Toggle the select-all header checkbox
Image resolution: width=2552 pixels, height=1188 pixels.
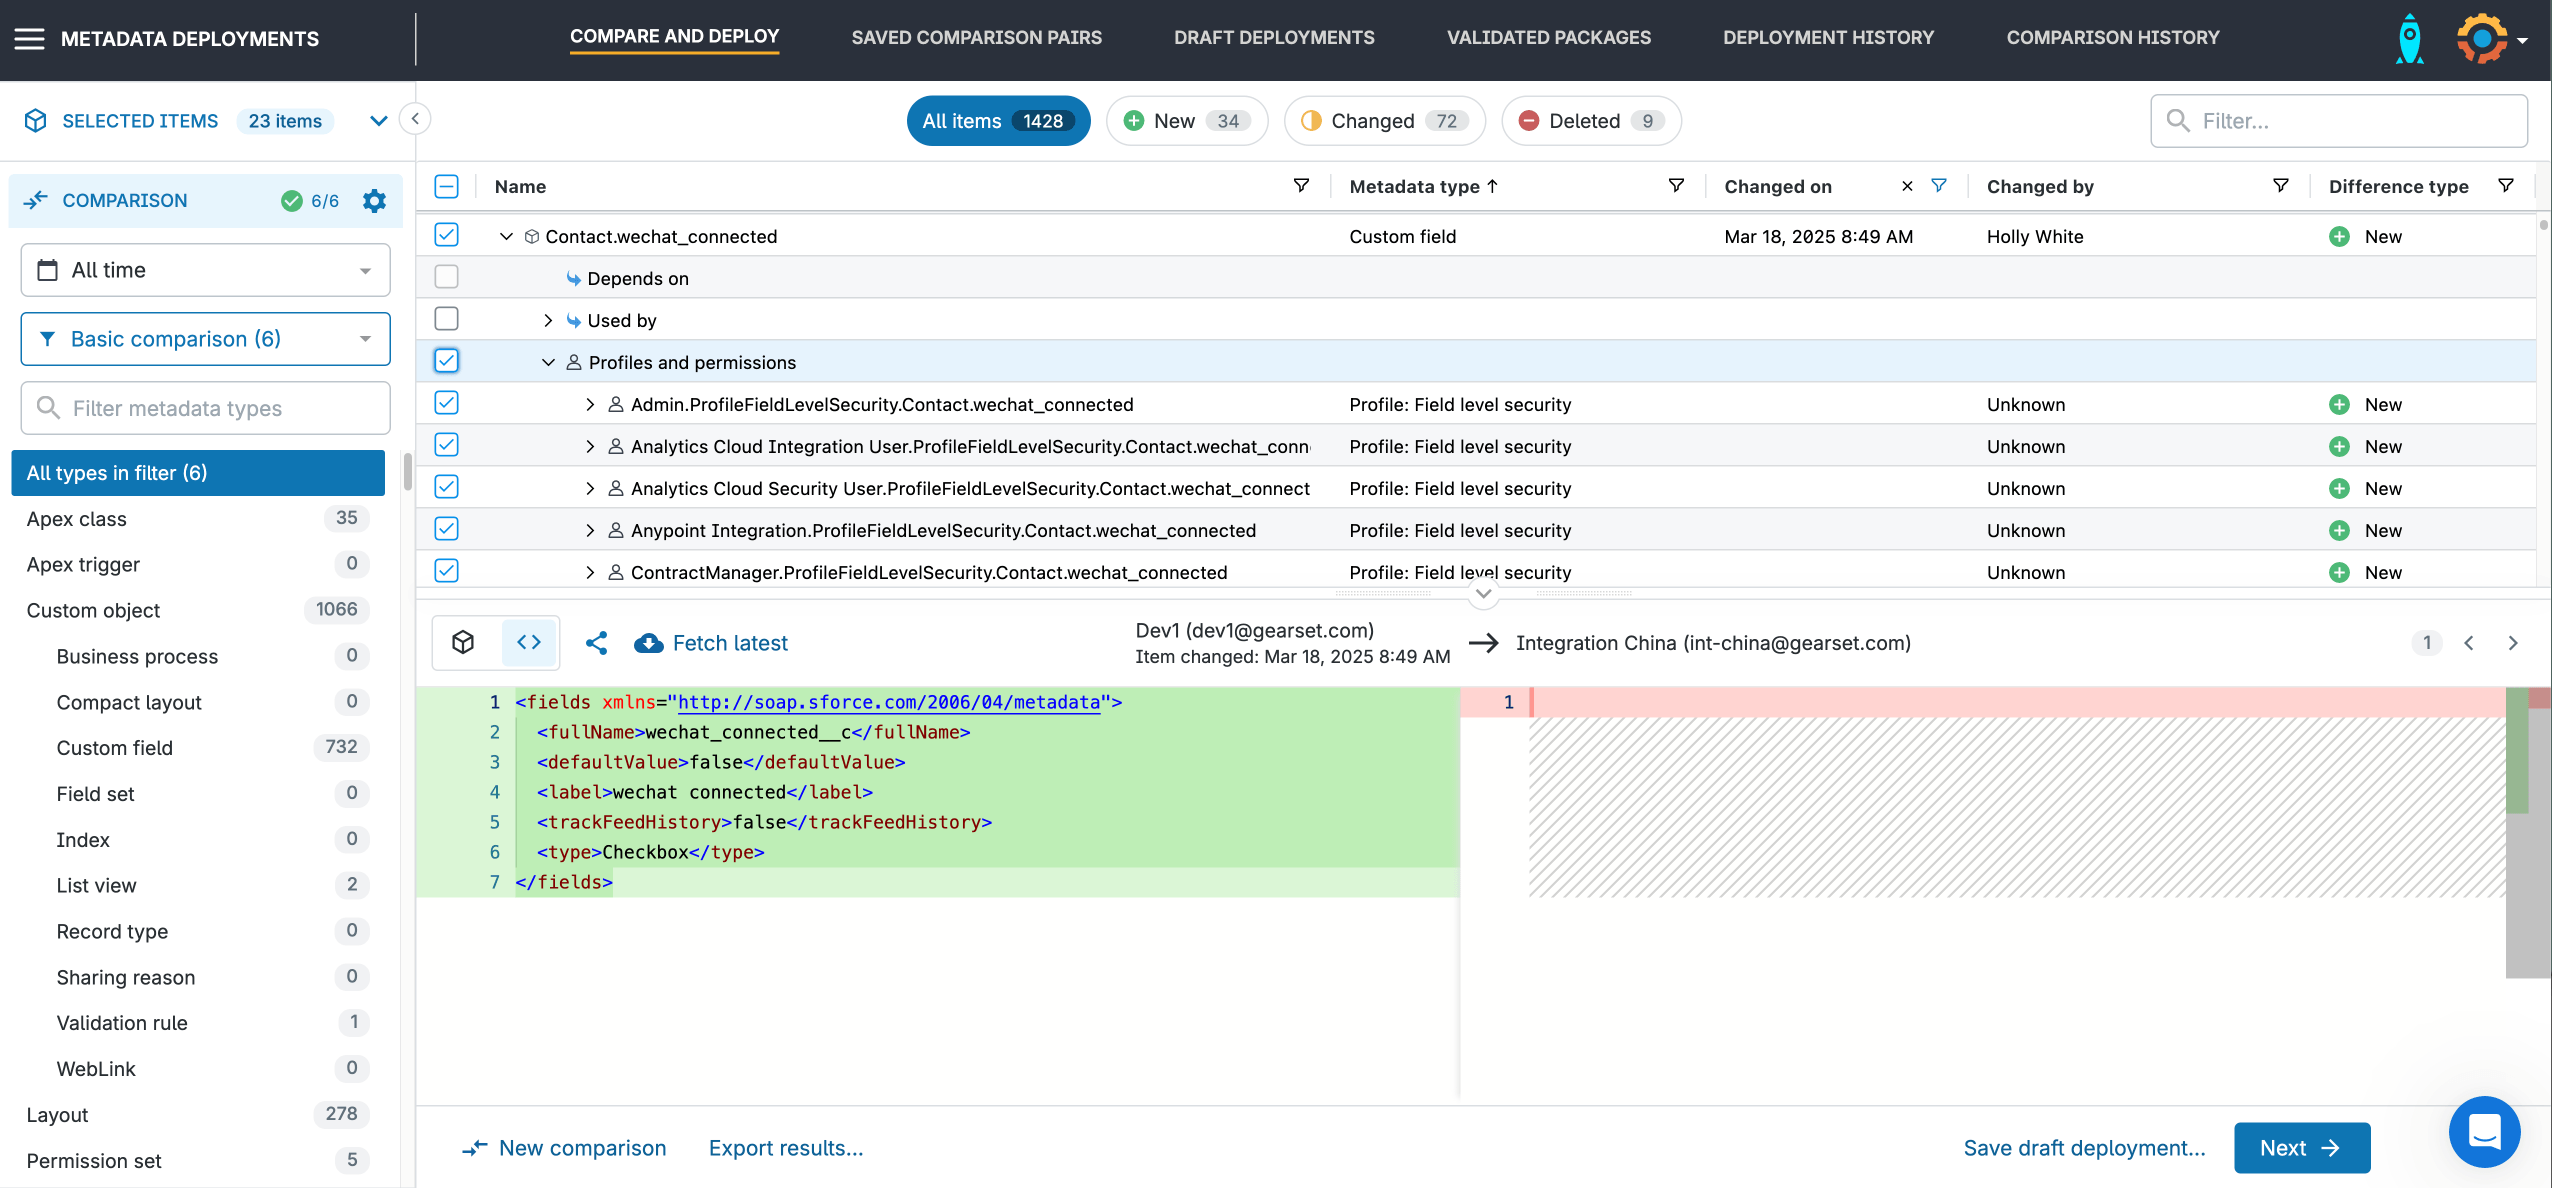point(447,186)
